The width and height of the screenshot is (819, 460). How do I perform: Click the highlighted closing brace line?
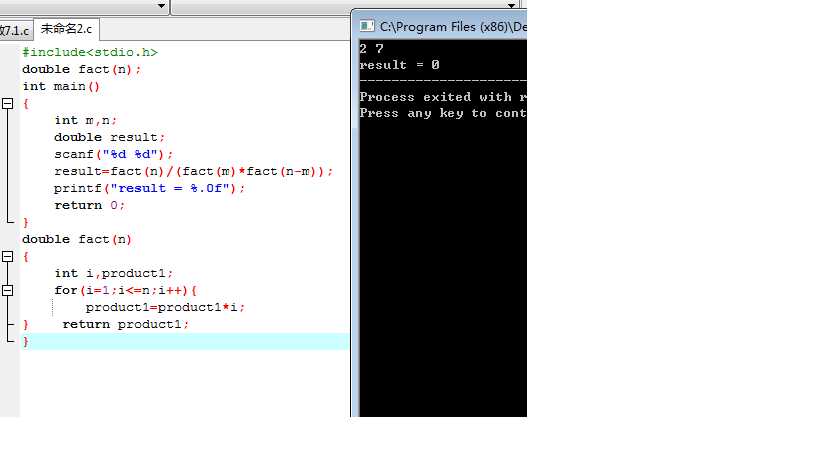coord(185,341)
